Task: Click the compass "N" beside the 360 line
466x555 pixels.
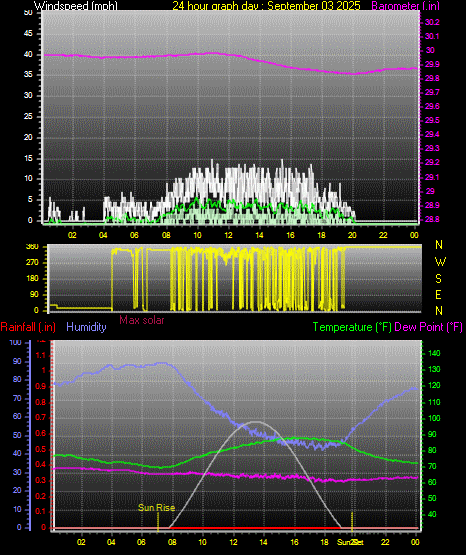Action: pos(439,245)
